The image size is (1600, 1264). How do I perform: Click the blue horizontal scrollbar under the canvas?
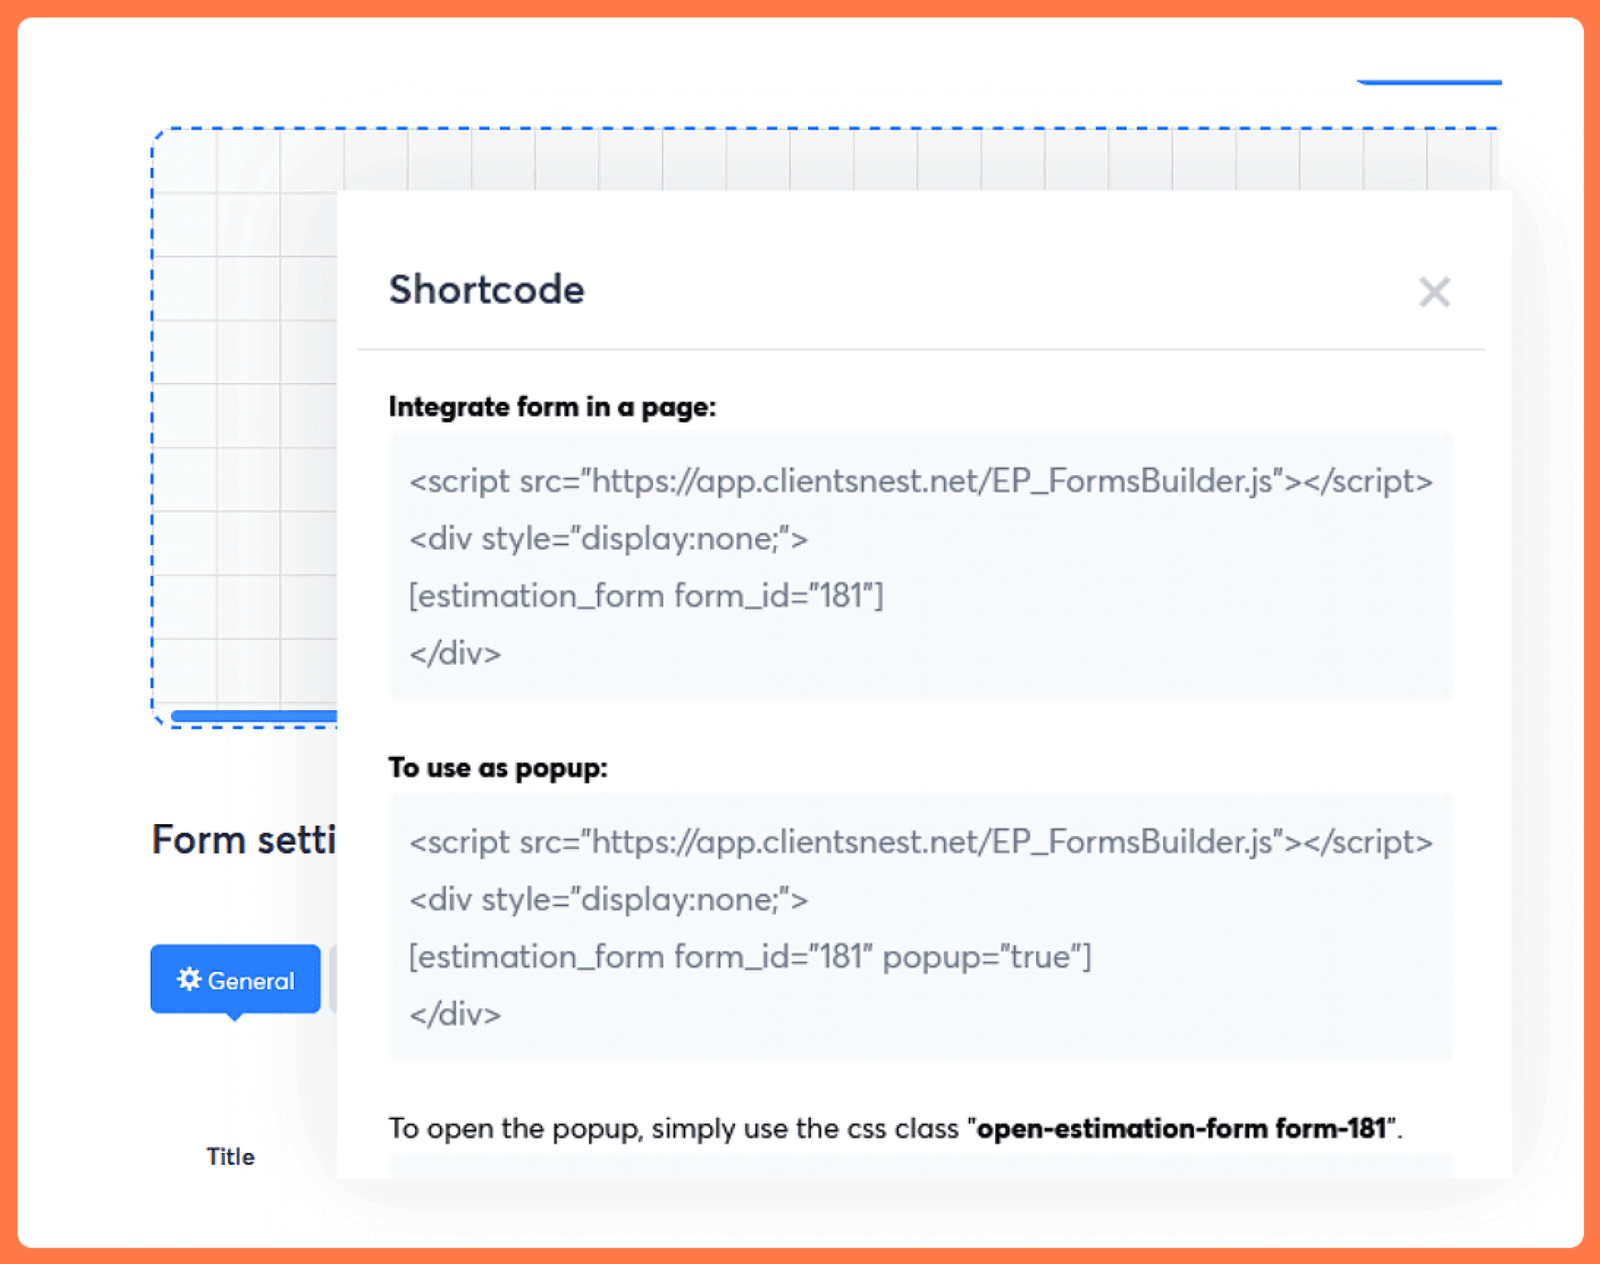click(254, 716)
